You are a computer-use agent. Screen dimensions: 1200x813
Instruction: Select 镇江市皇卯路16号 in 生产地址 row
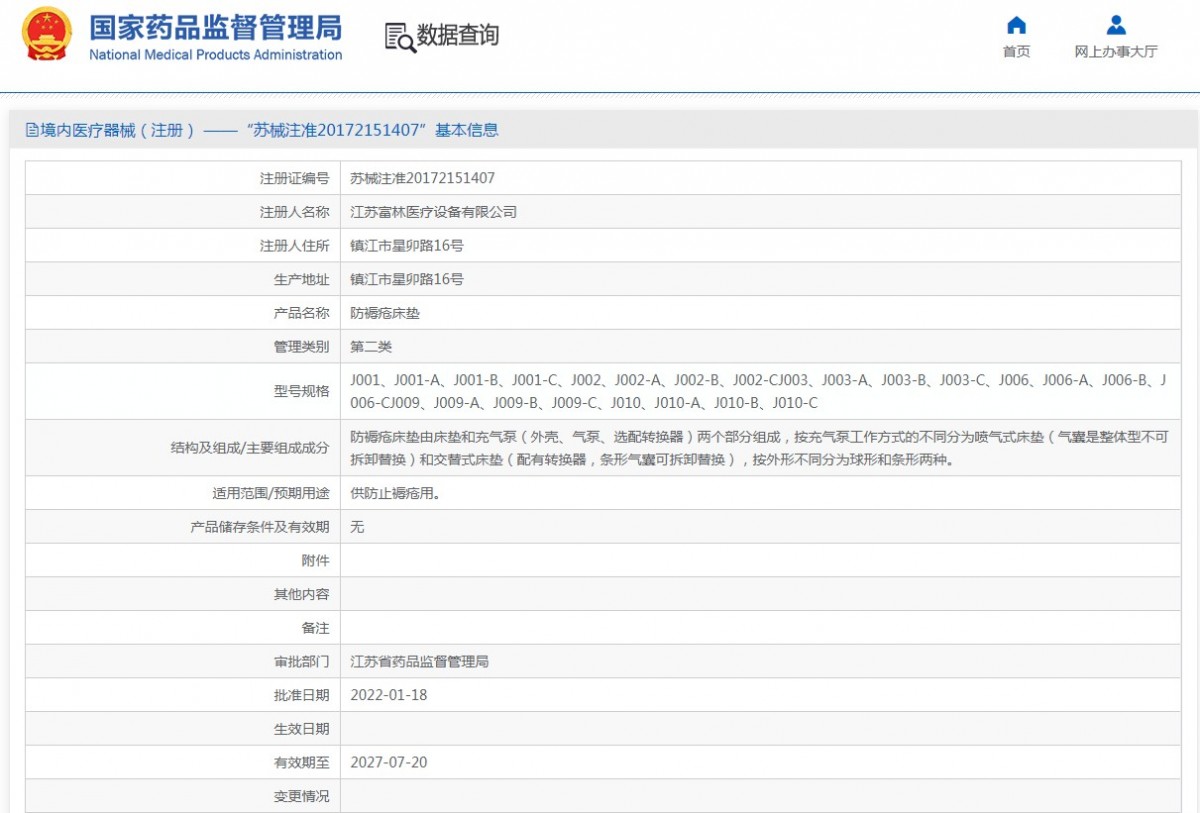(407, 280)
